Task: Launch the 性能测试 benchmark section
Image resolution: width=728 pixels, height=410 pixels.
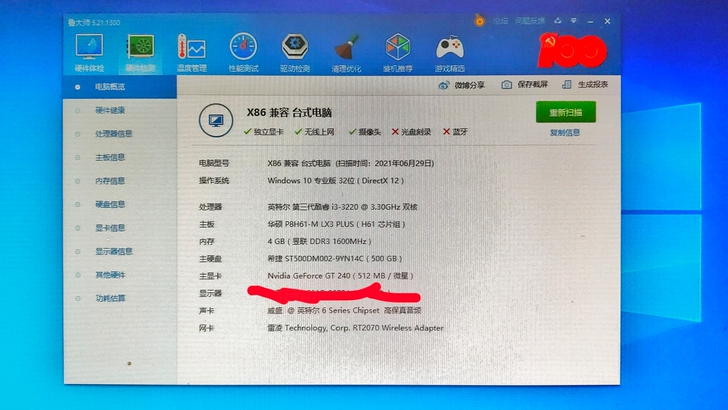Action: [243, 52]
